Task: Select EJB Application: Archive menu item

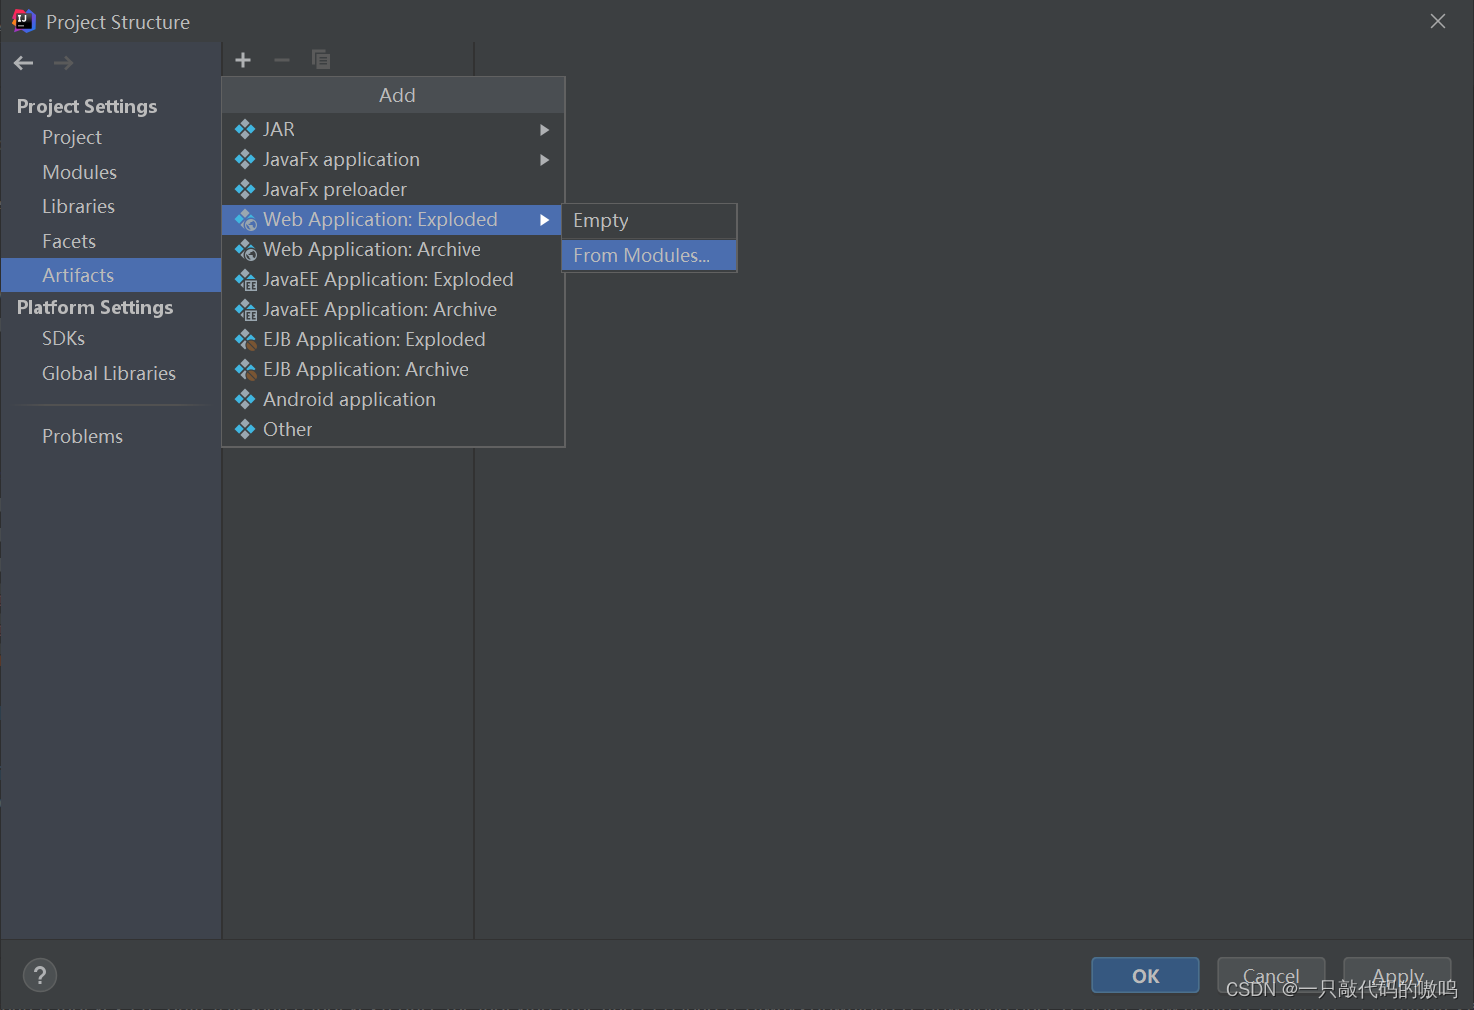Action: 393,369
